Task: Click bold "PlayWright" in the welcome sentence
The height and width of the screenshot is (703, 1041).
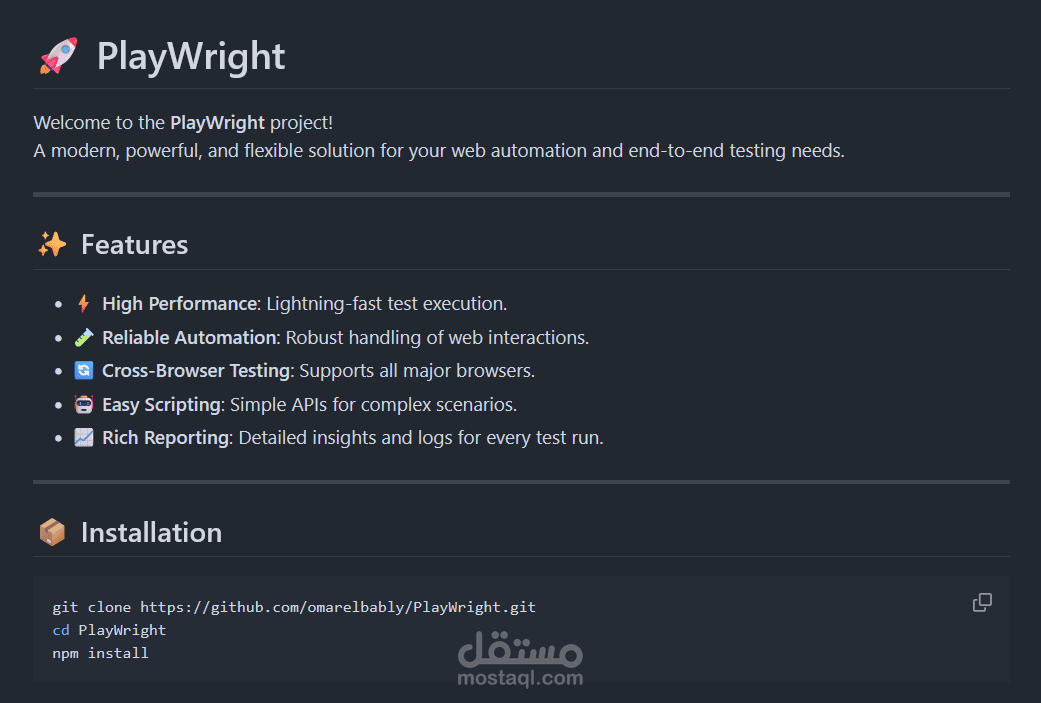Action: point(217,123)
